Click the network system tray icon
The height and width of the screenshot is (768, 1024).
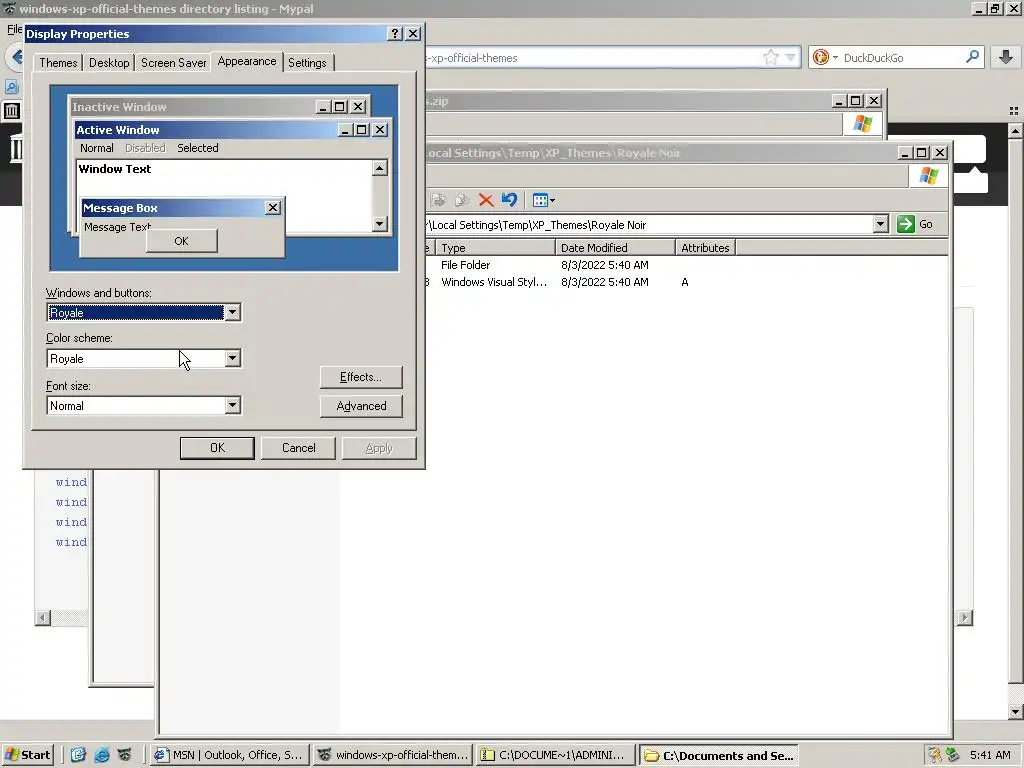(952, 755)
